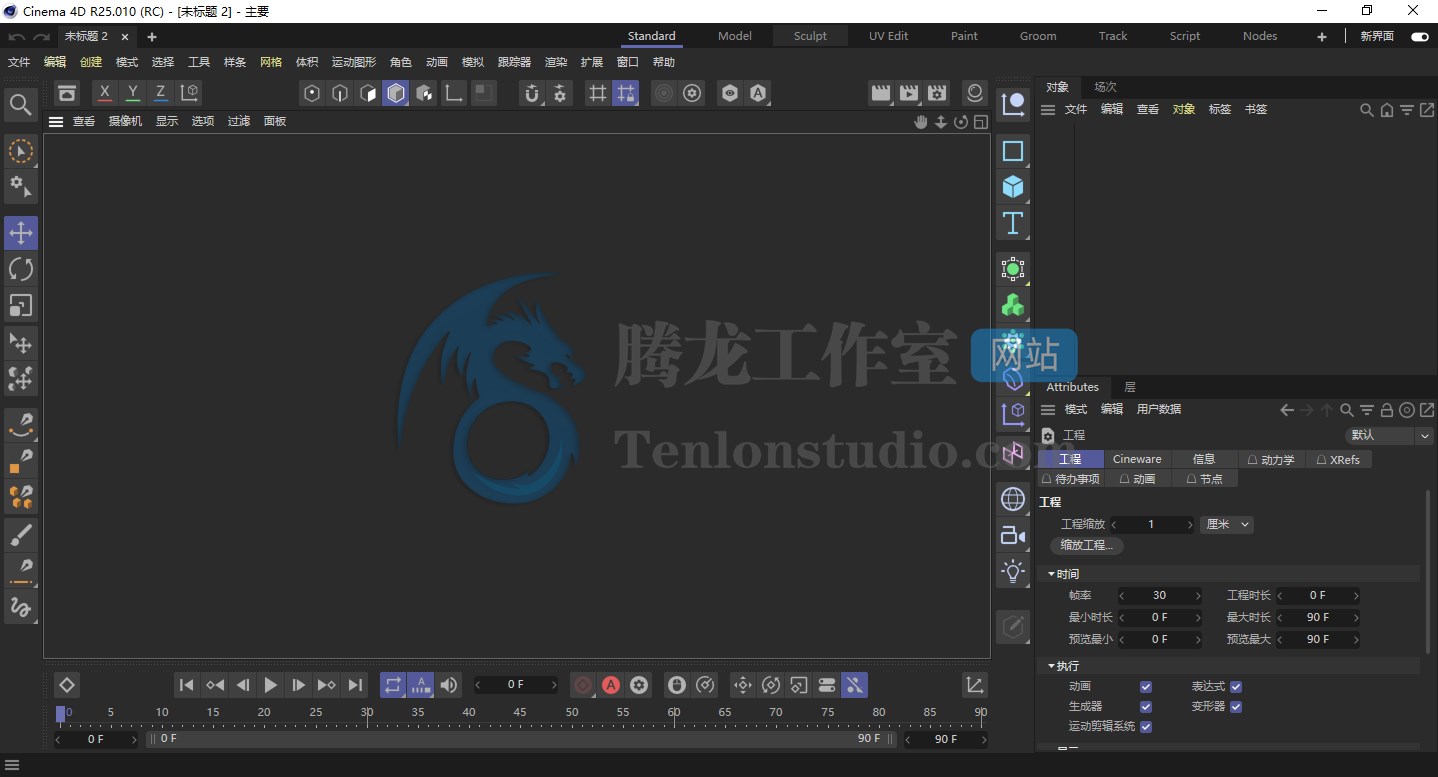Toggle the 变形器 checkbox
Image resolution: width=1438 pixels, height=777 pixels.
pos(1236,707)
